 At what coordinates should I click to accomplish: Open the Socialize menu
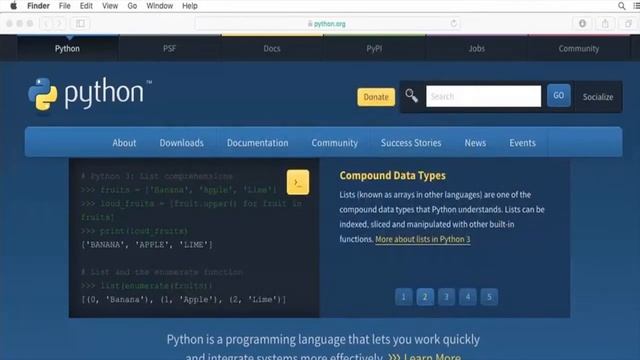pyautogui.click(x=598, y=97)
